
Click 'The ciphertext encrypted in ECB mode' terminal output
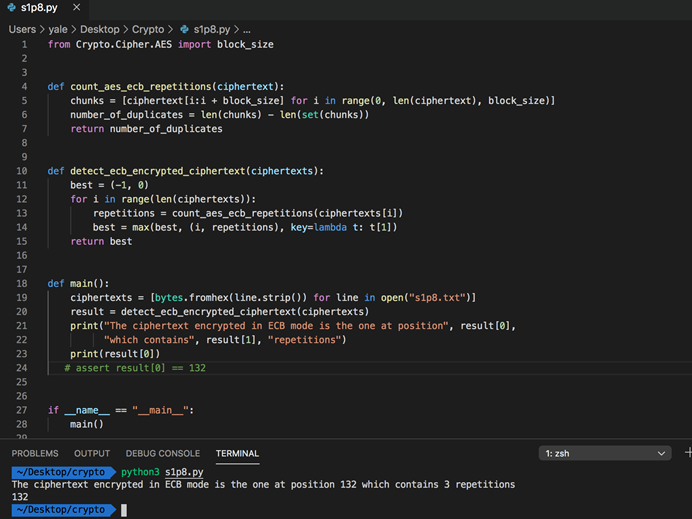click(x=111, y=485)
